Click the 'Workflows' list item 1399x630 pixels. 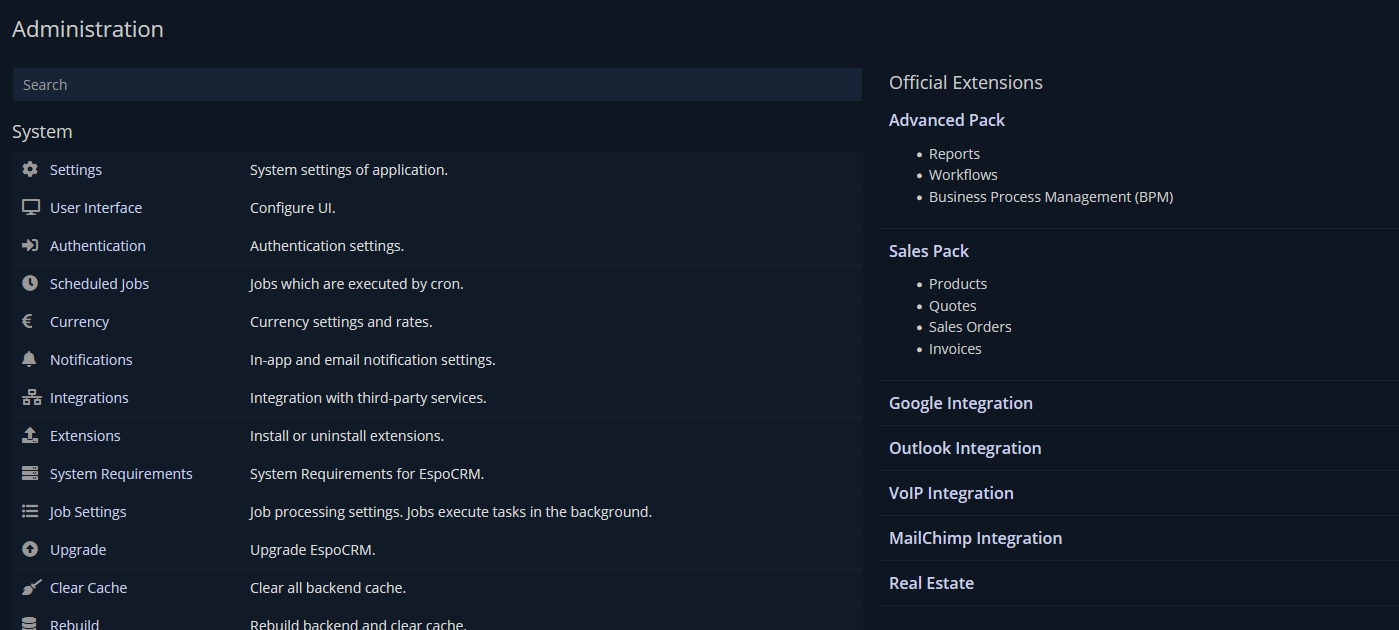(963, 175)
